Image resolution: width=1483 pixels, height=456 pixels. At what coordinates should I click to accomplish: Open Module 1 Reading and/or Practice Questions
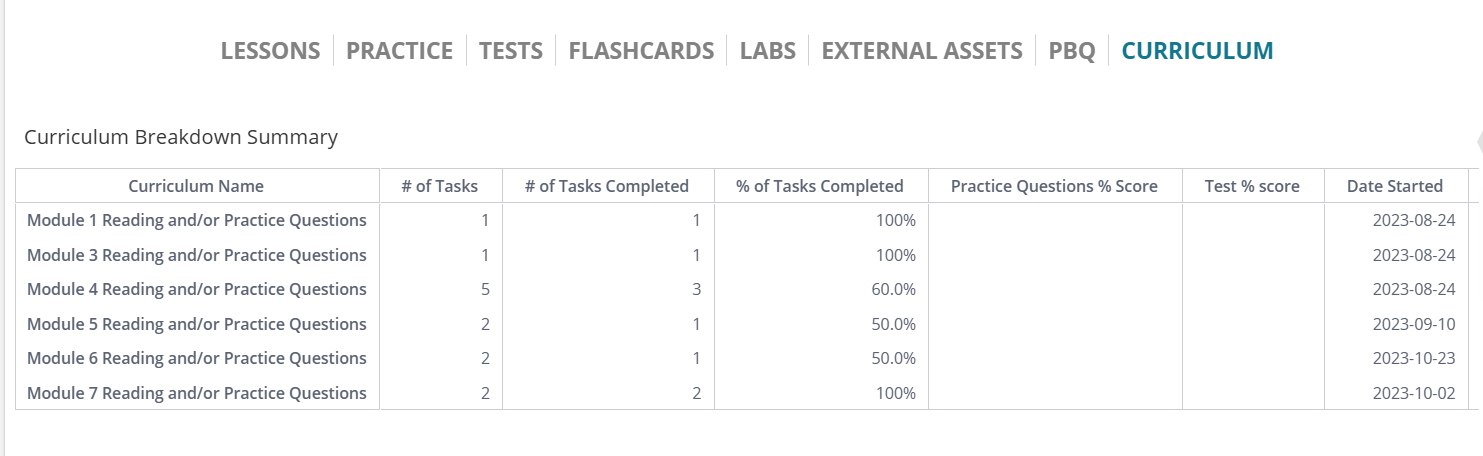coord(197,220)
